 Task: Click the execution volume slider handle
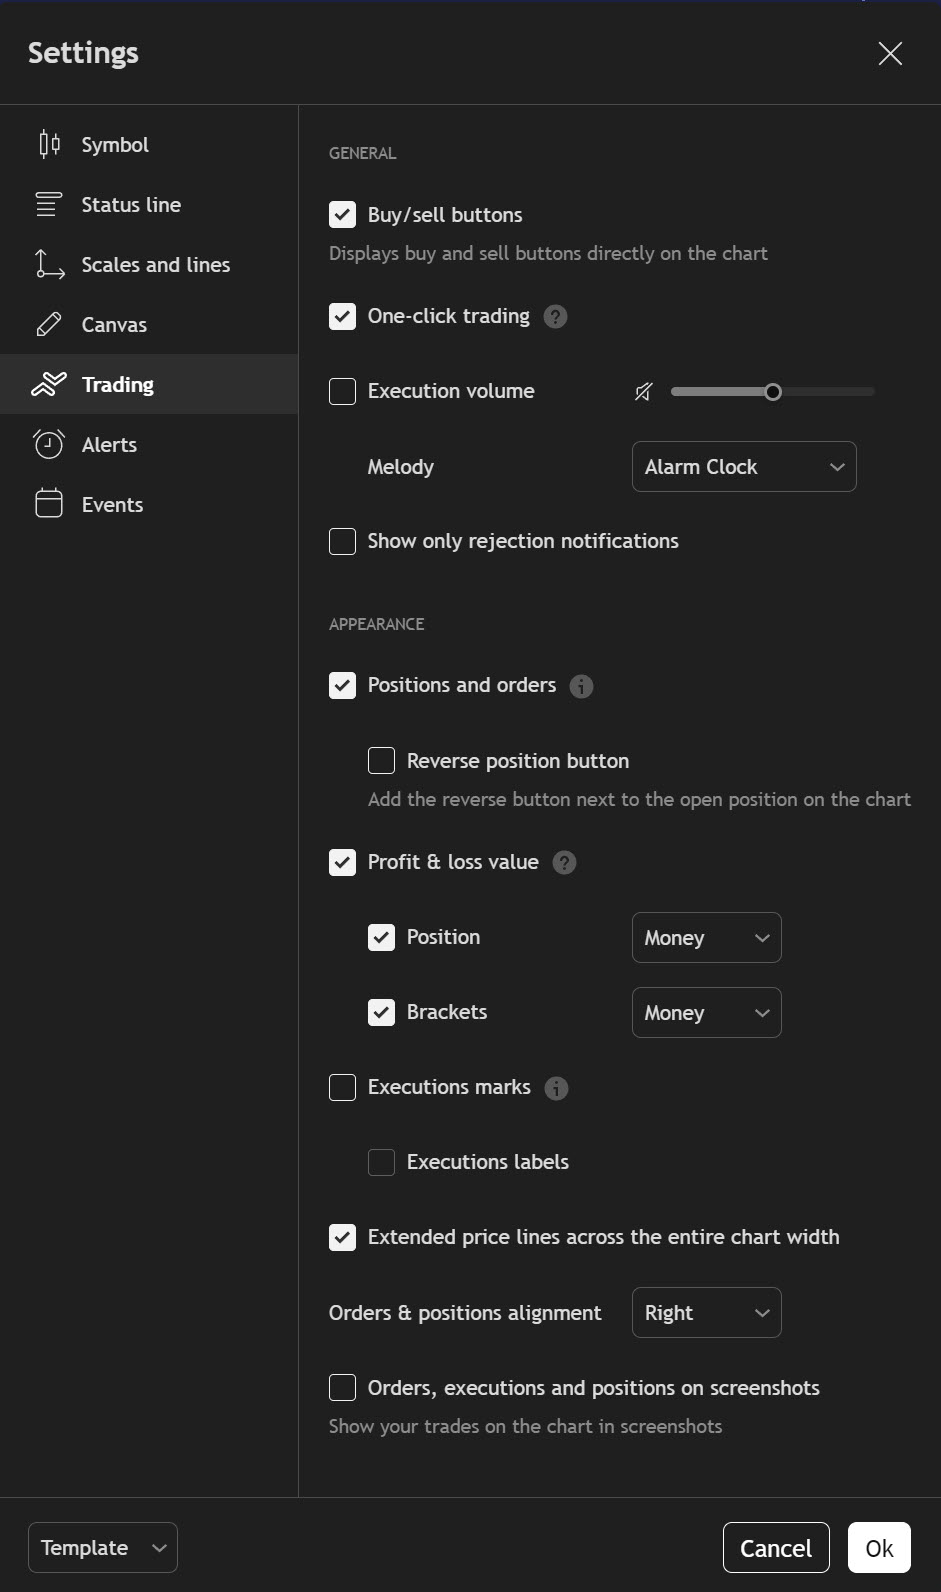click(x=773, y=392)
